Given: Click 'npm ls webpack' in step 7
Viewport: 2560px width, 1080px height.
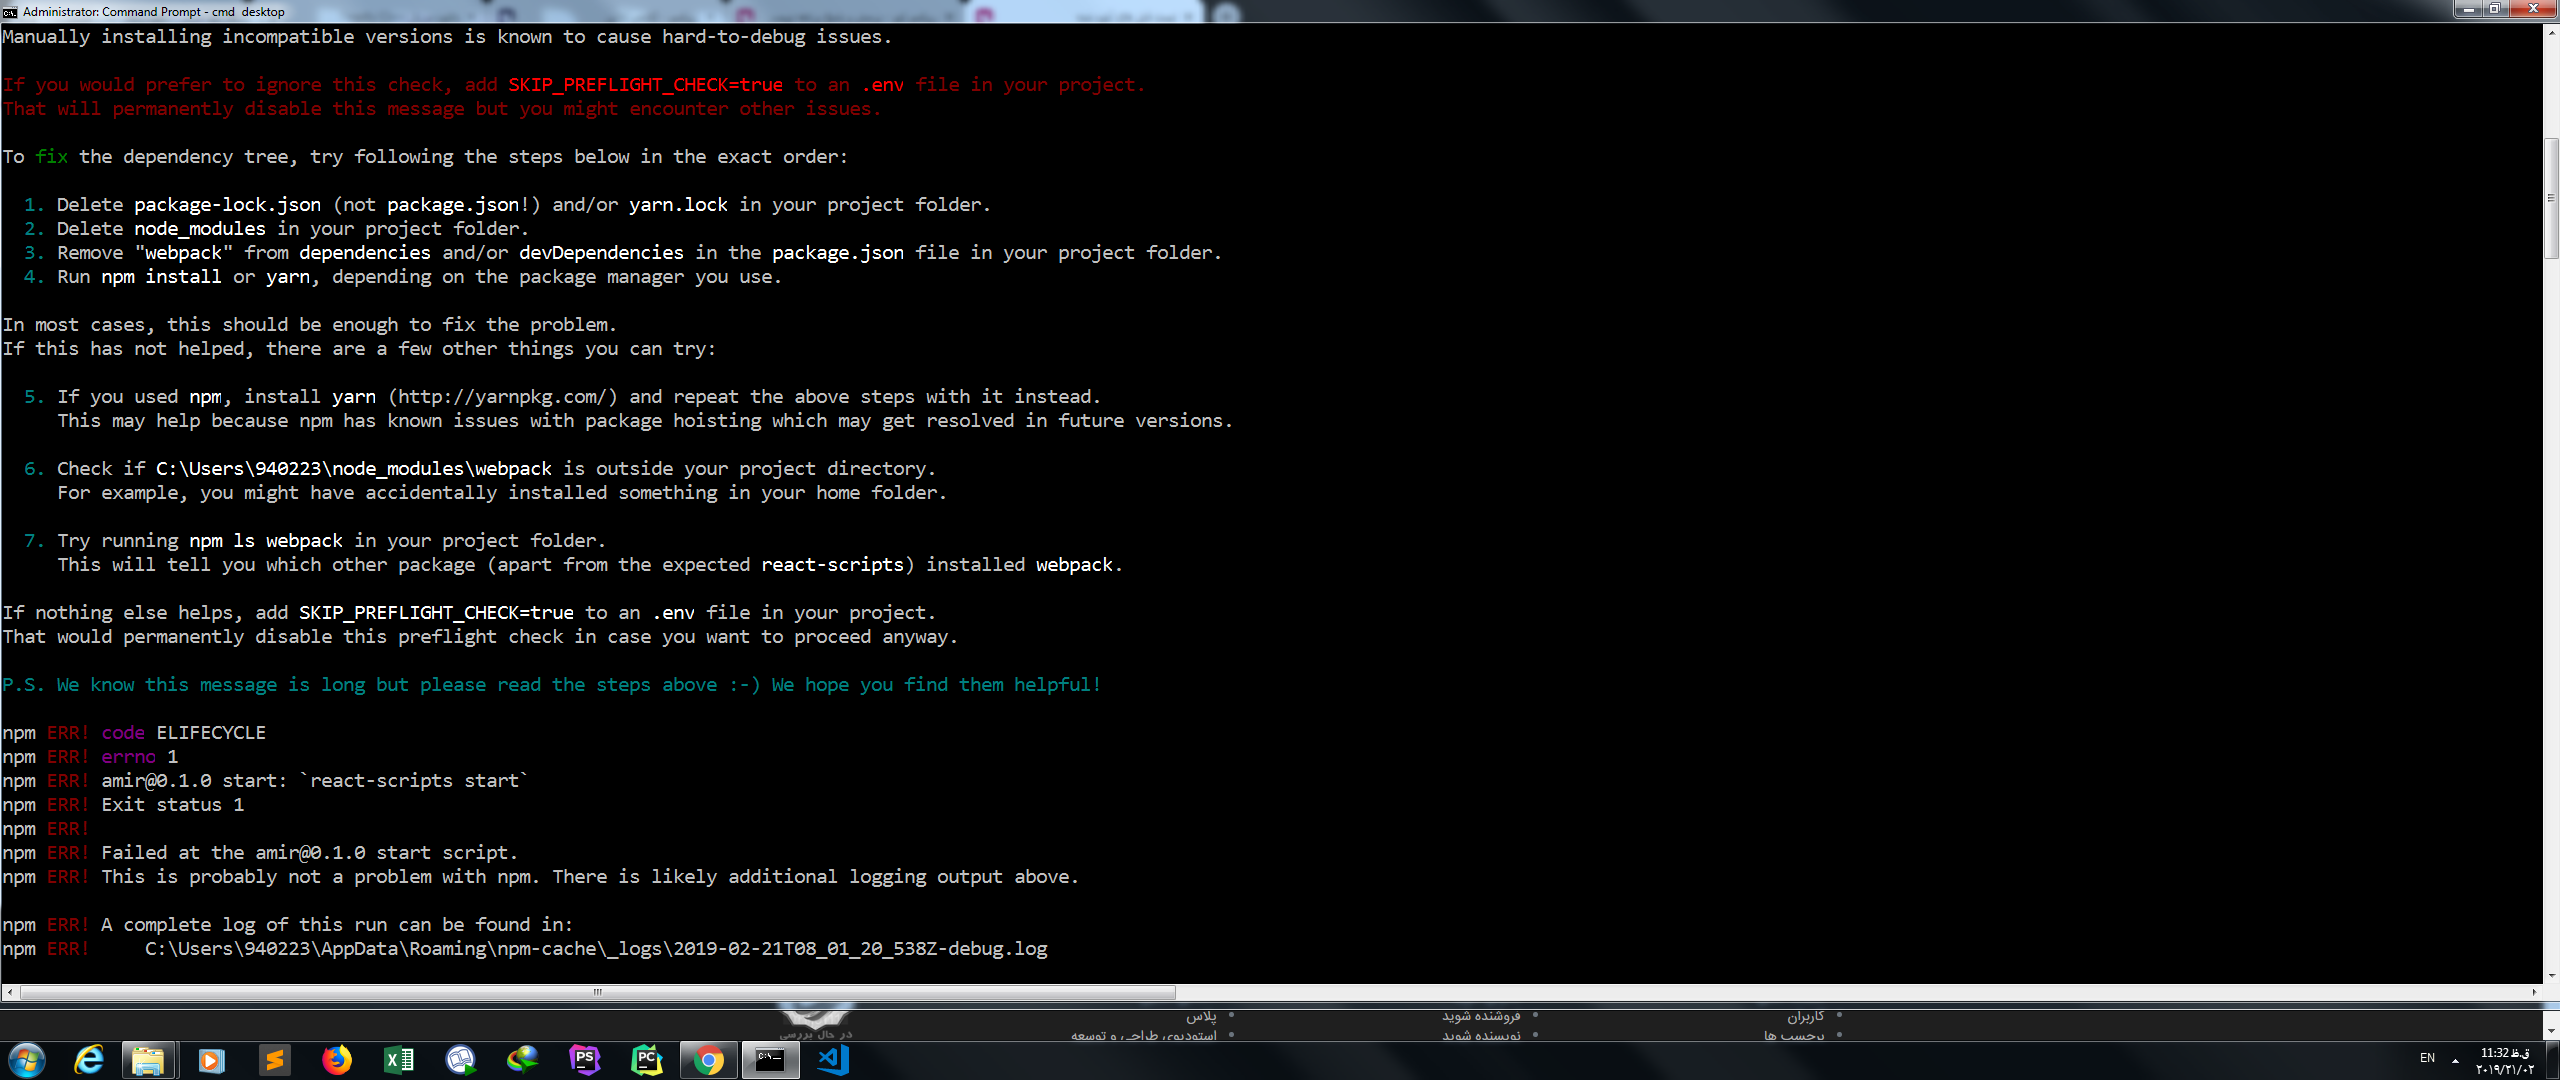Looking at the screenshot, I should tap(266, 541).
